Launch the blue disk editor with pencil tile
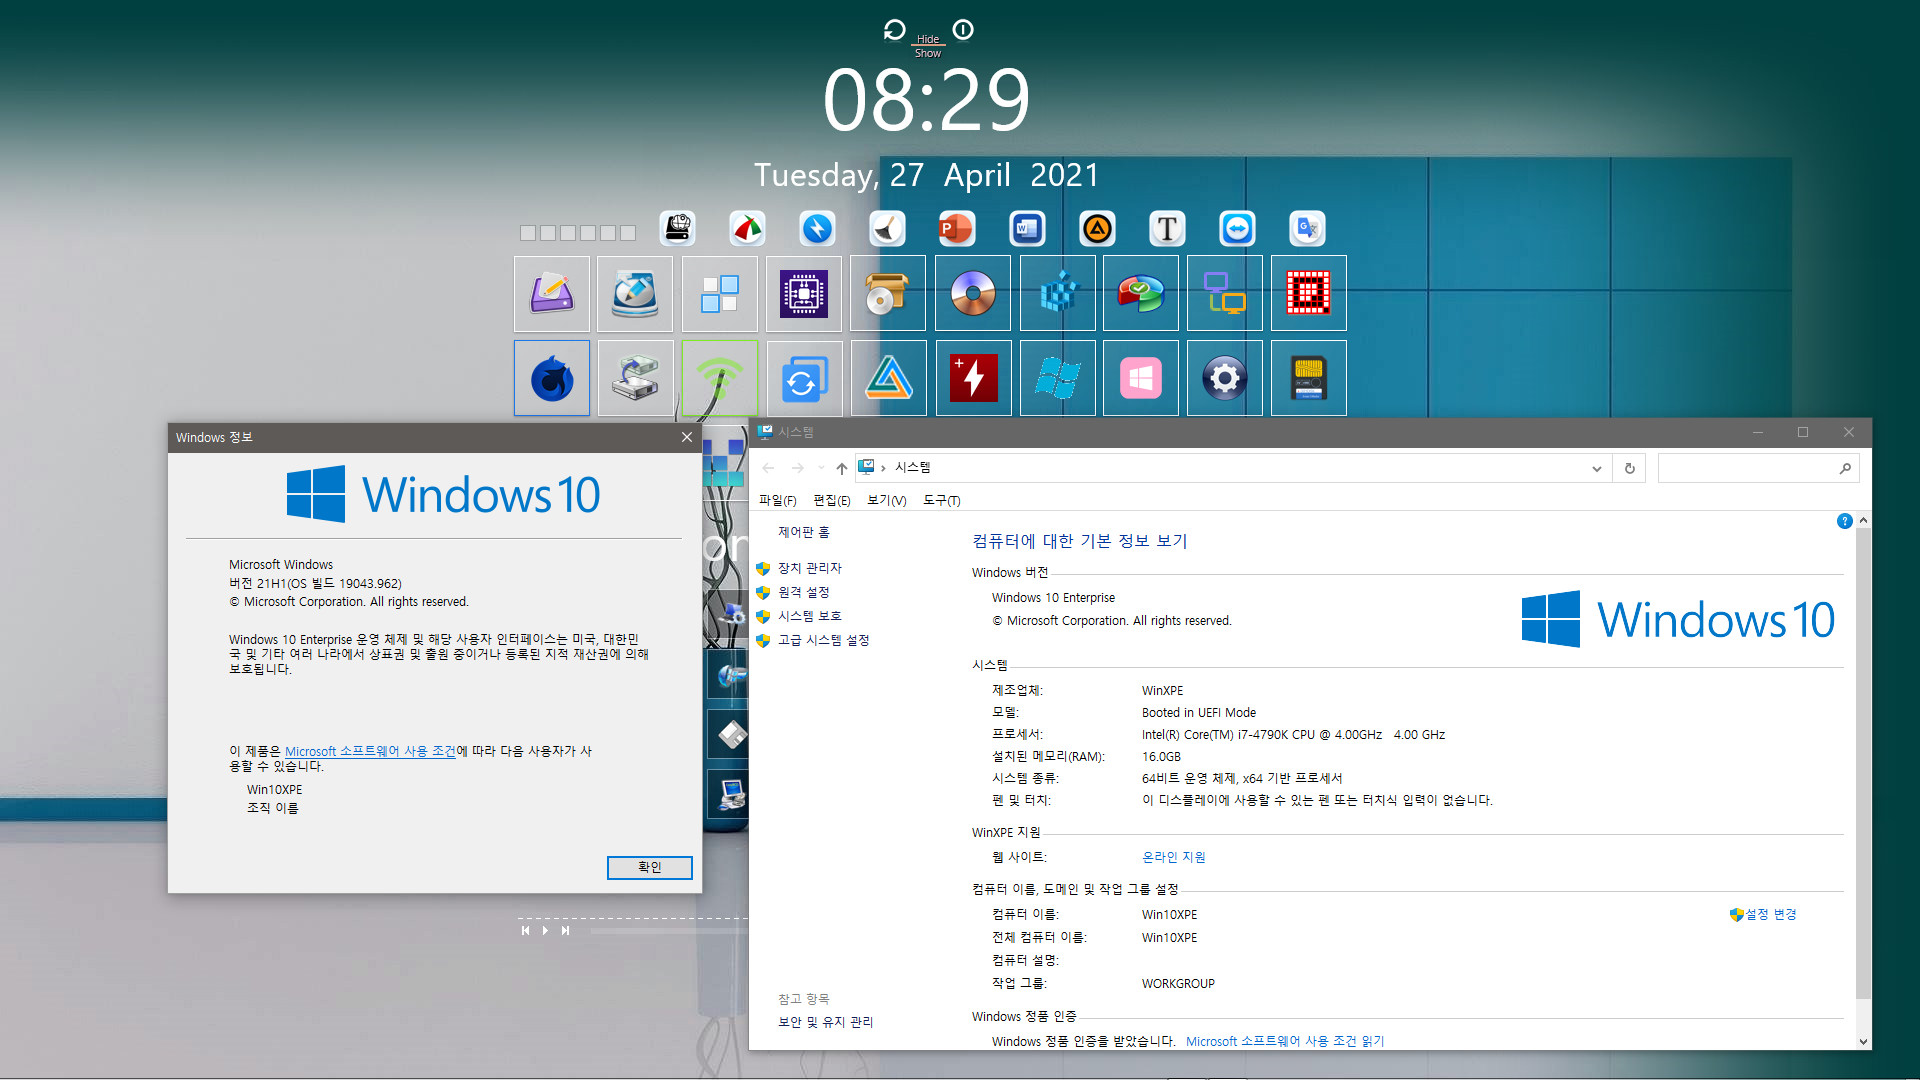The height and width of the screenshot is (1080, 1920). click(x=635, y=293)
